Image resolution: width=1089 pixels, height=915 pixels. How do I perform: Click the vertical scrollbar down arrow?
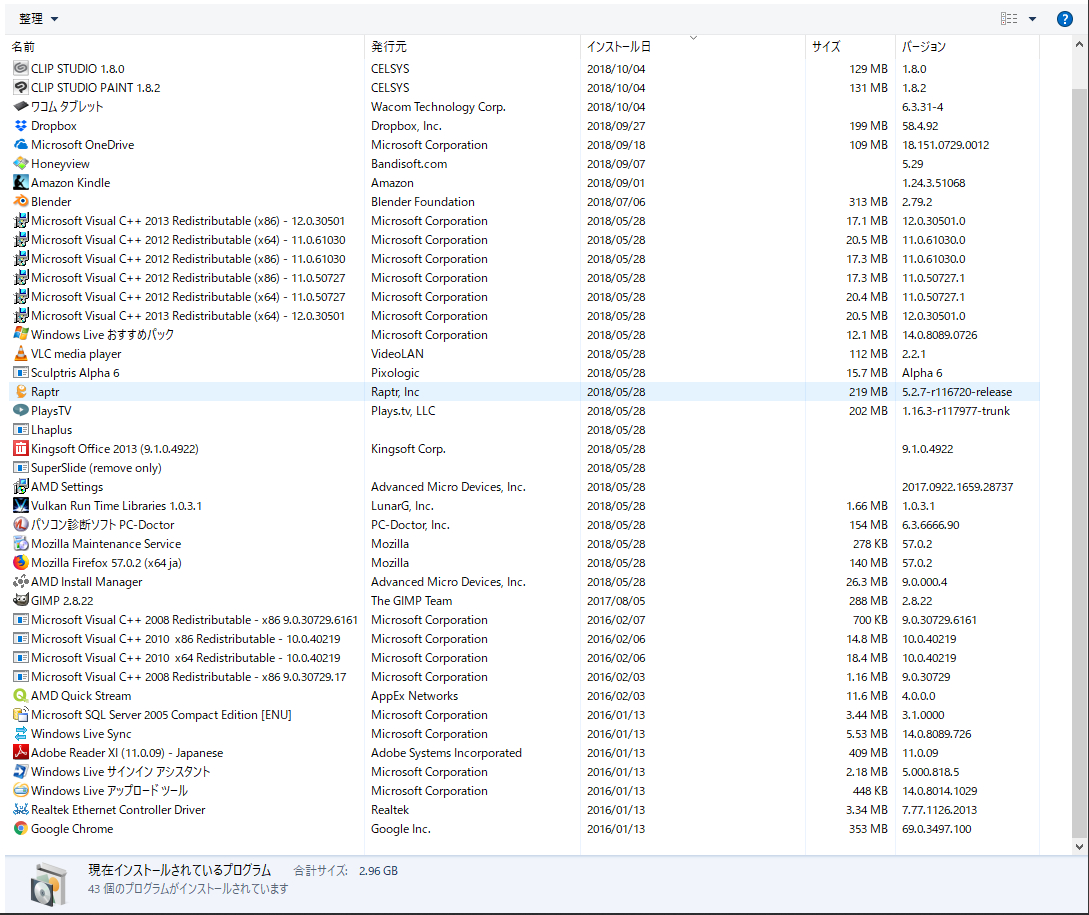(1079, 847)
